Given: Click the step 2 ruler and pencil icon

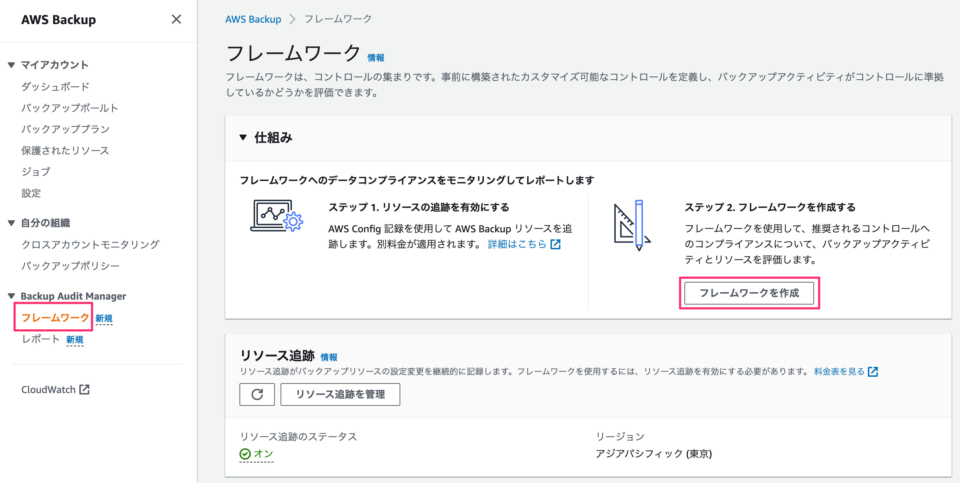Looking at the screenshot, I should [x=632, y=225].
